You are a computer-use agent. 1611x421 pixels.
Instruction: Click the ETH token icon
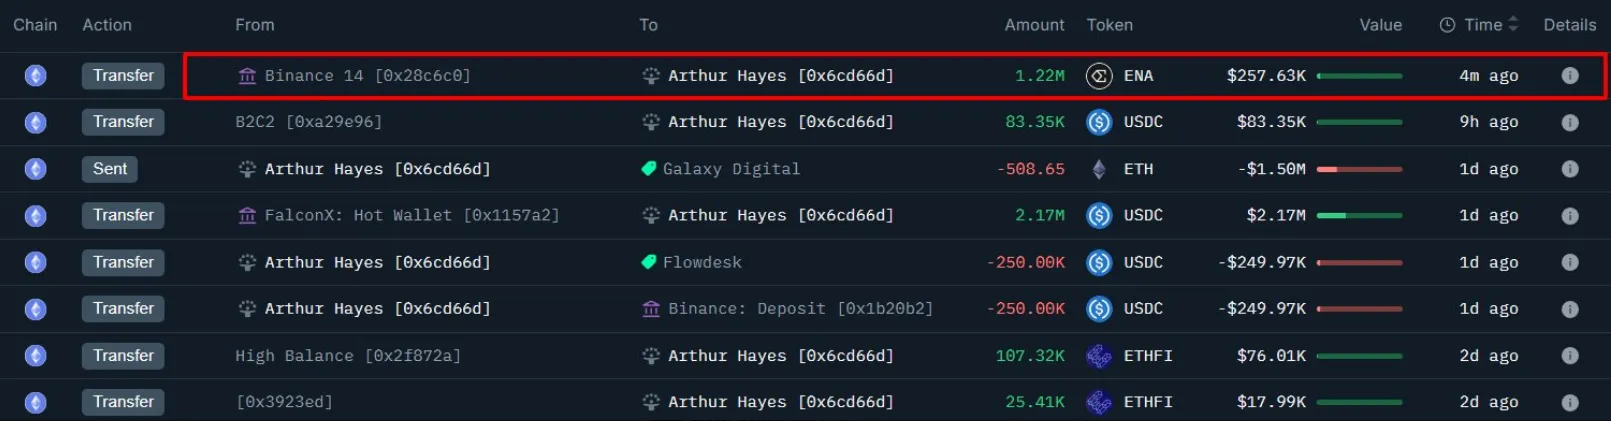1099,169
